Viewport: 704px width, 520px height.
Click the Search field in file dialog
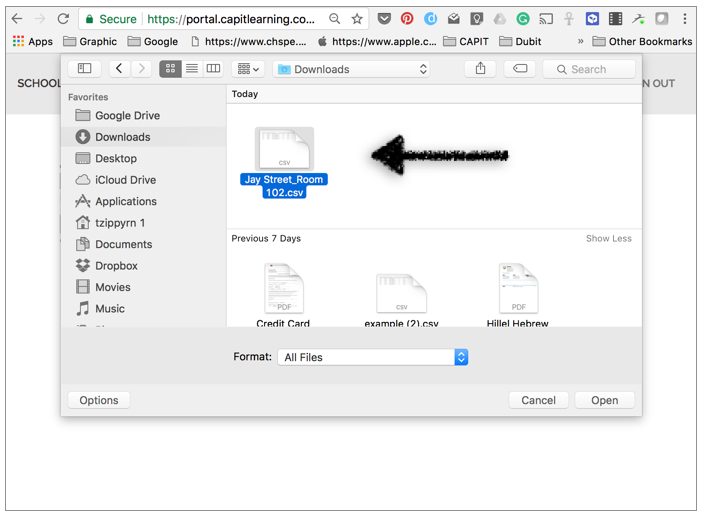(x=589, y=69)
